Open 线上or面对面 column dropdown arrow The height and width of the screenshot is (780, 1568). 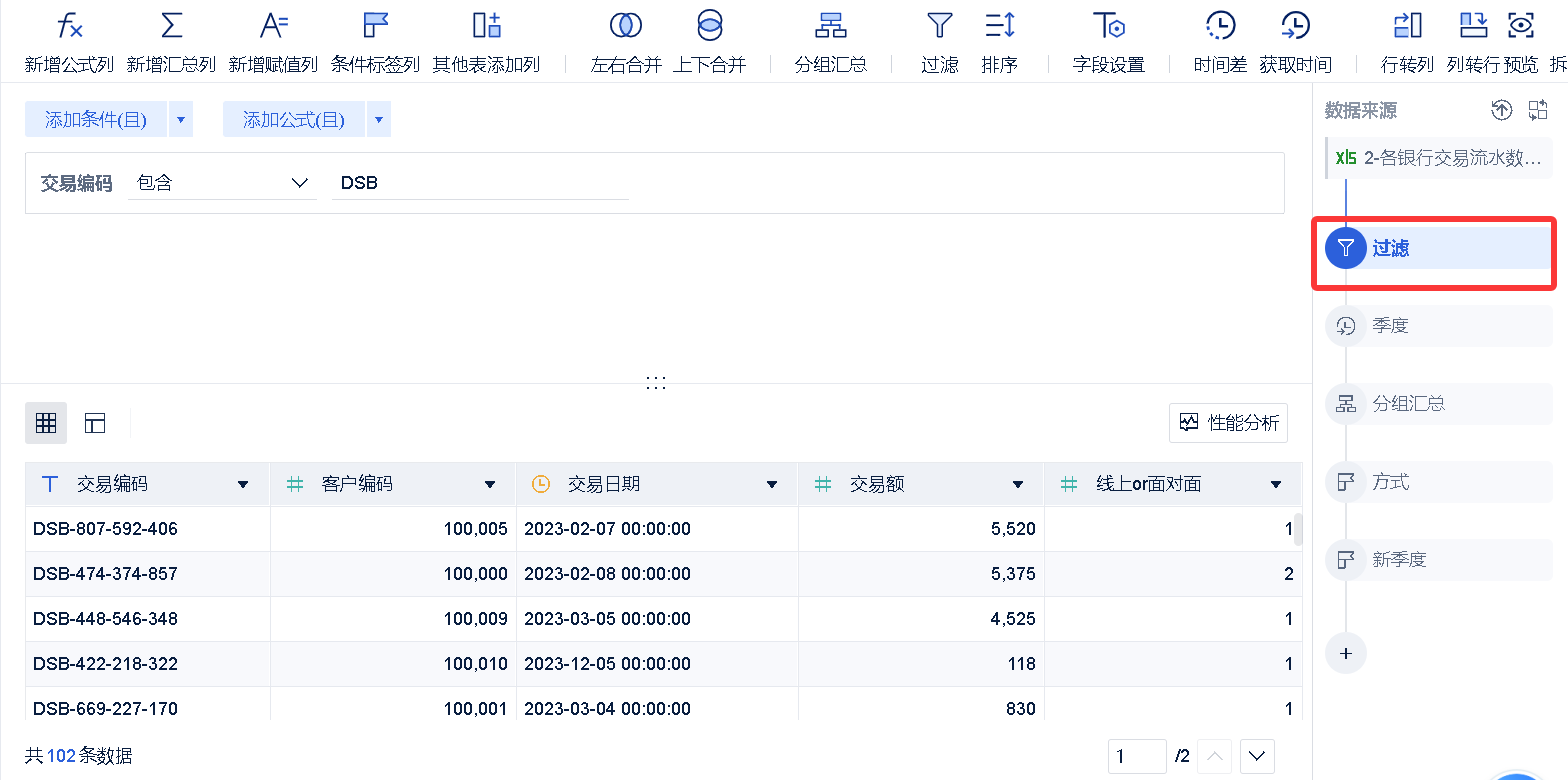pos(1276,485)
